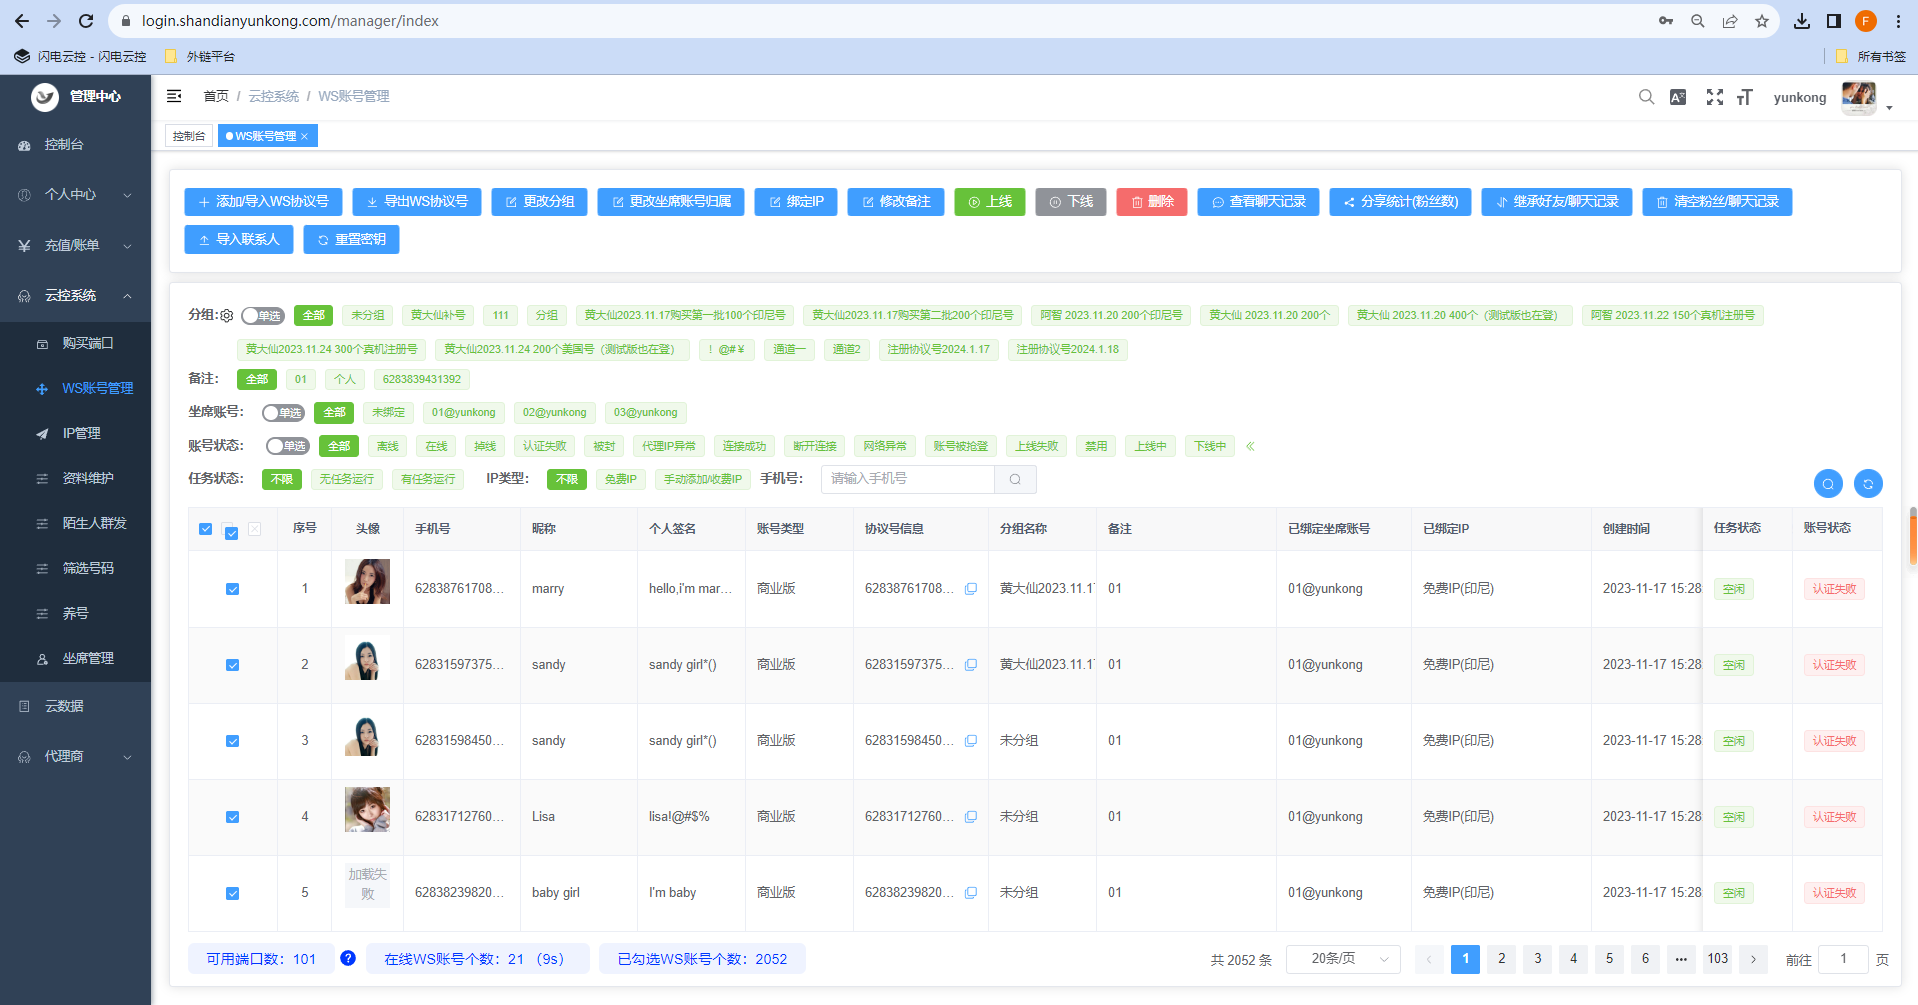The height and width of the screenshot is (1005, 1918).
Task: Click the group settings gear icon
Action: (227, 316)
